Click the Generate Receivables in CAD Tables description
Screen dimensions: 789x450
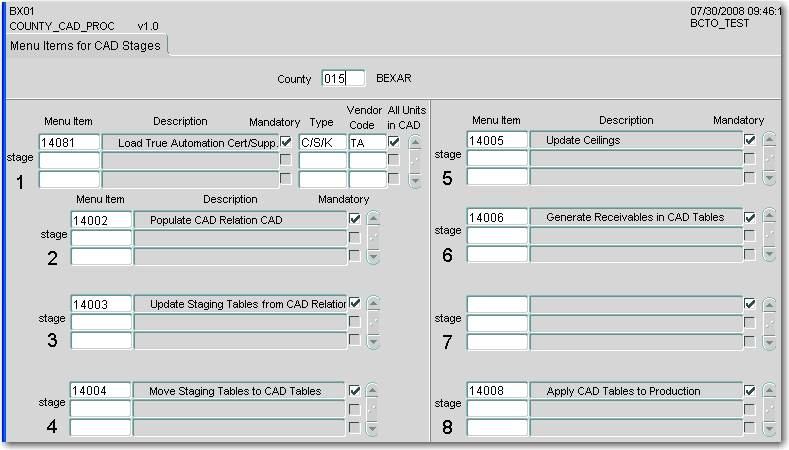(636, 217)
